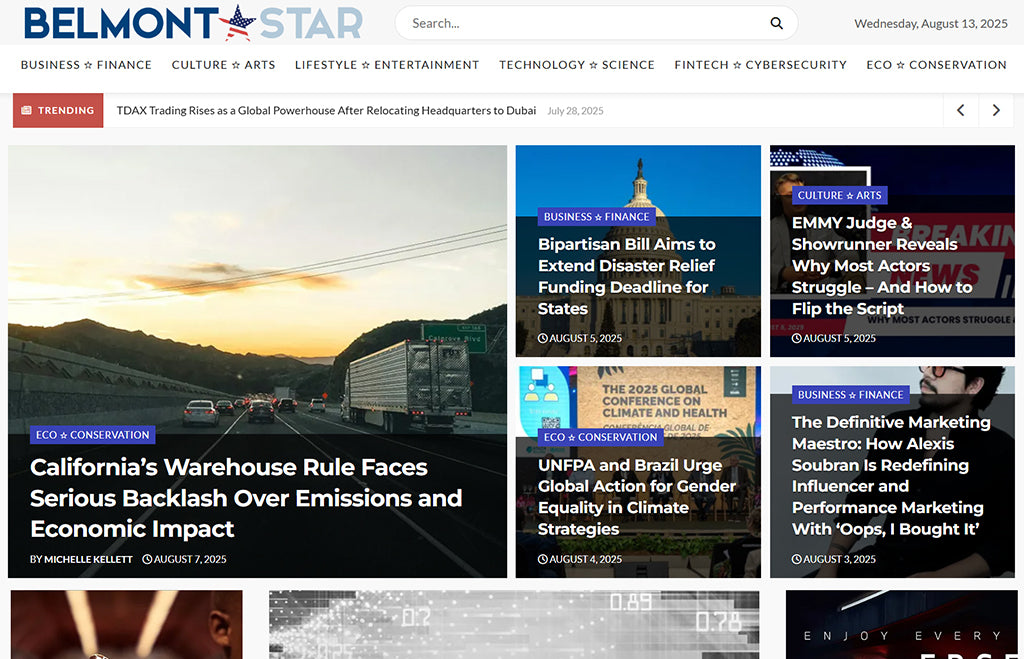Click Business ☆ Finance tag on Bipartisan Bill
1024x659 pixels.
(x=596, y=217)
